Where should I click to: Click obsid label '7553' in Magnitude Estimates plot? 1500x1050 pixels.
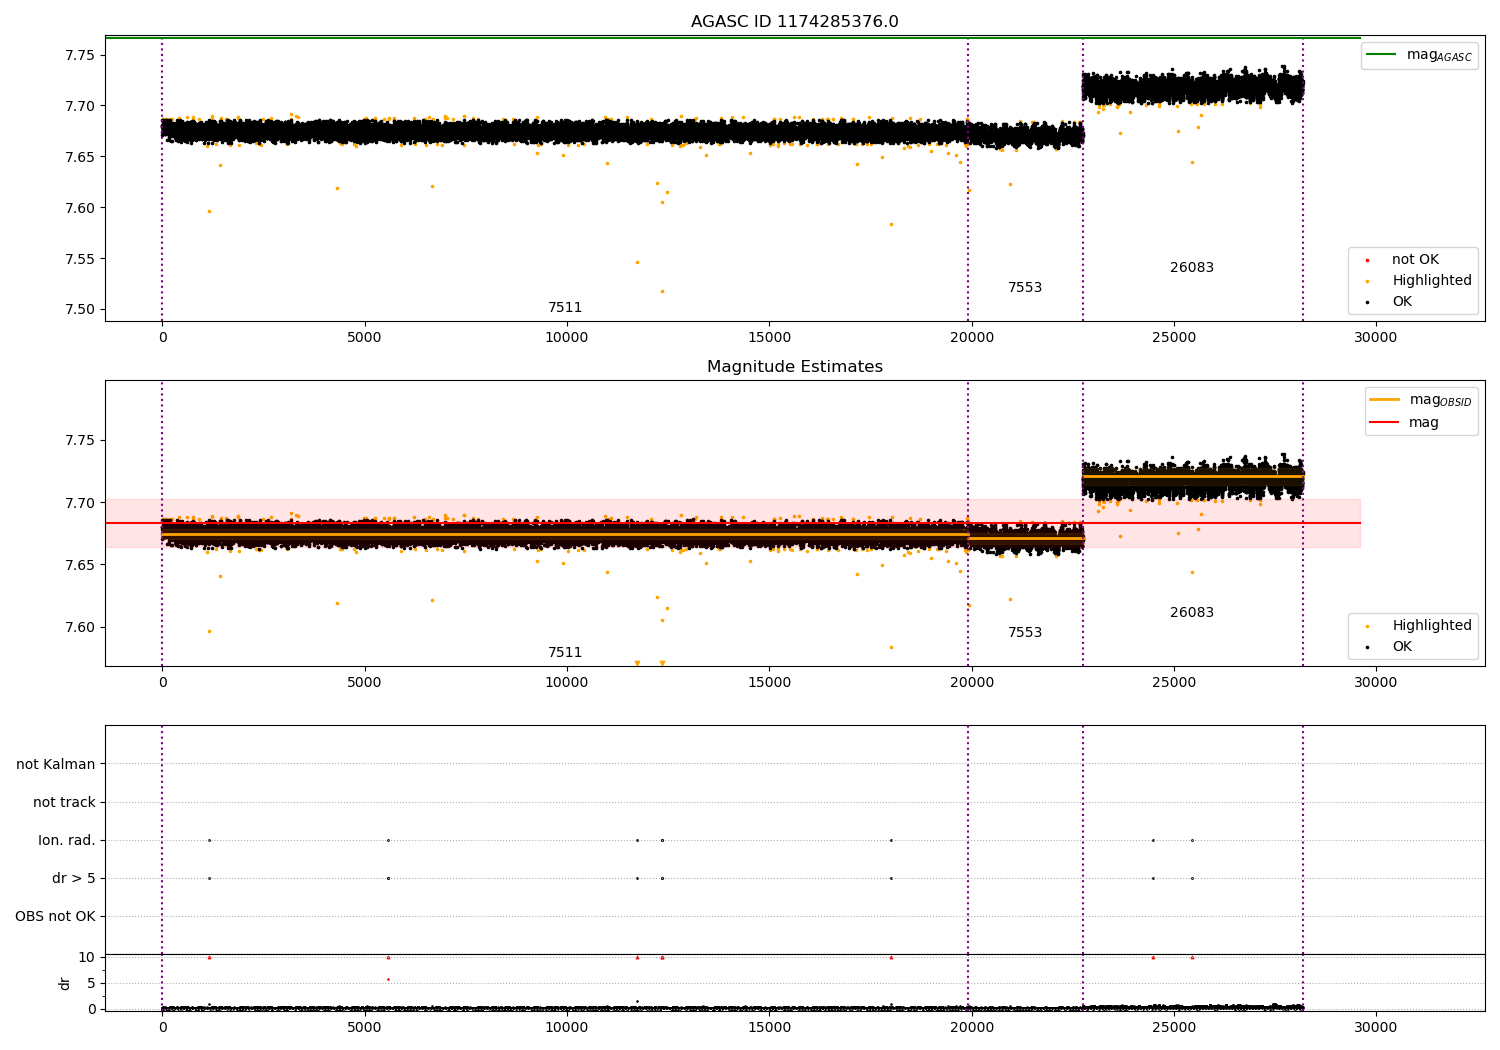point(1025,633)
